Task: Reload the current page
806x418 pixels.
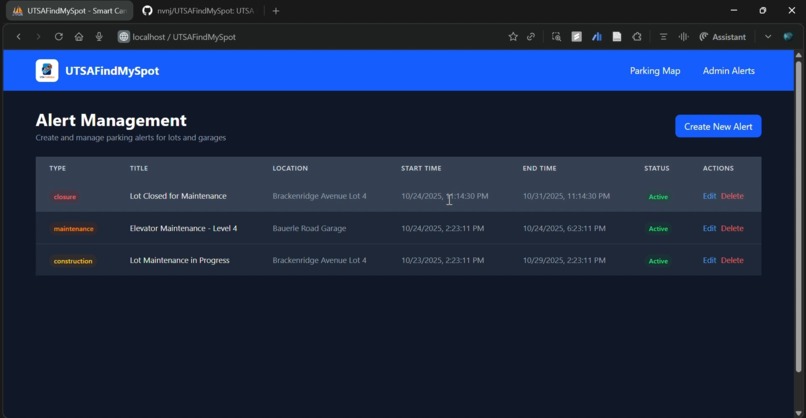Action: [x=59, y=37]
